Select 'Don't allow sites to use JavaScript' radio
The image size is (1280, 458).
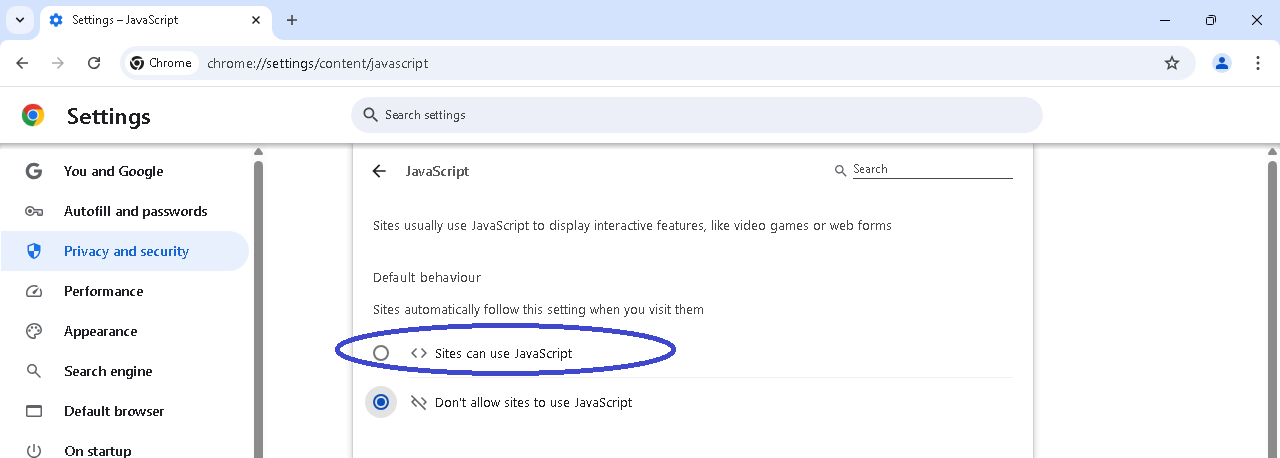[x=381, y=402]
